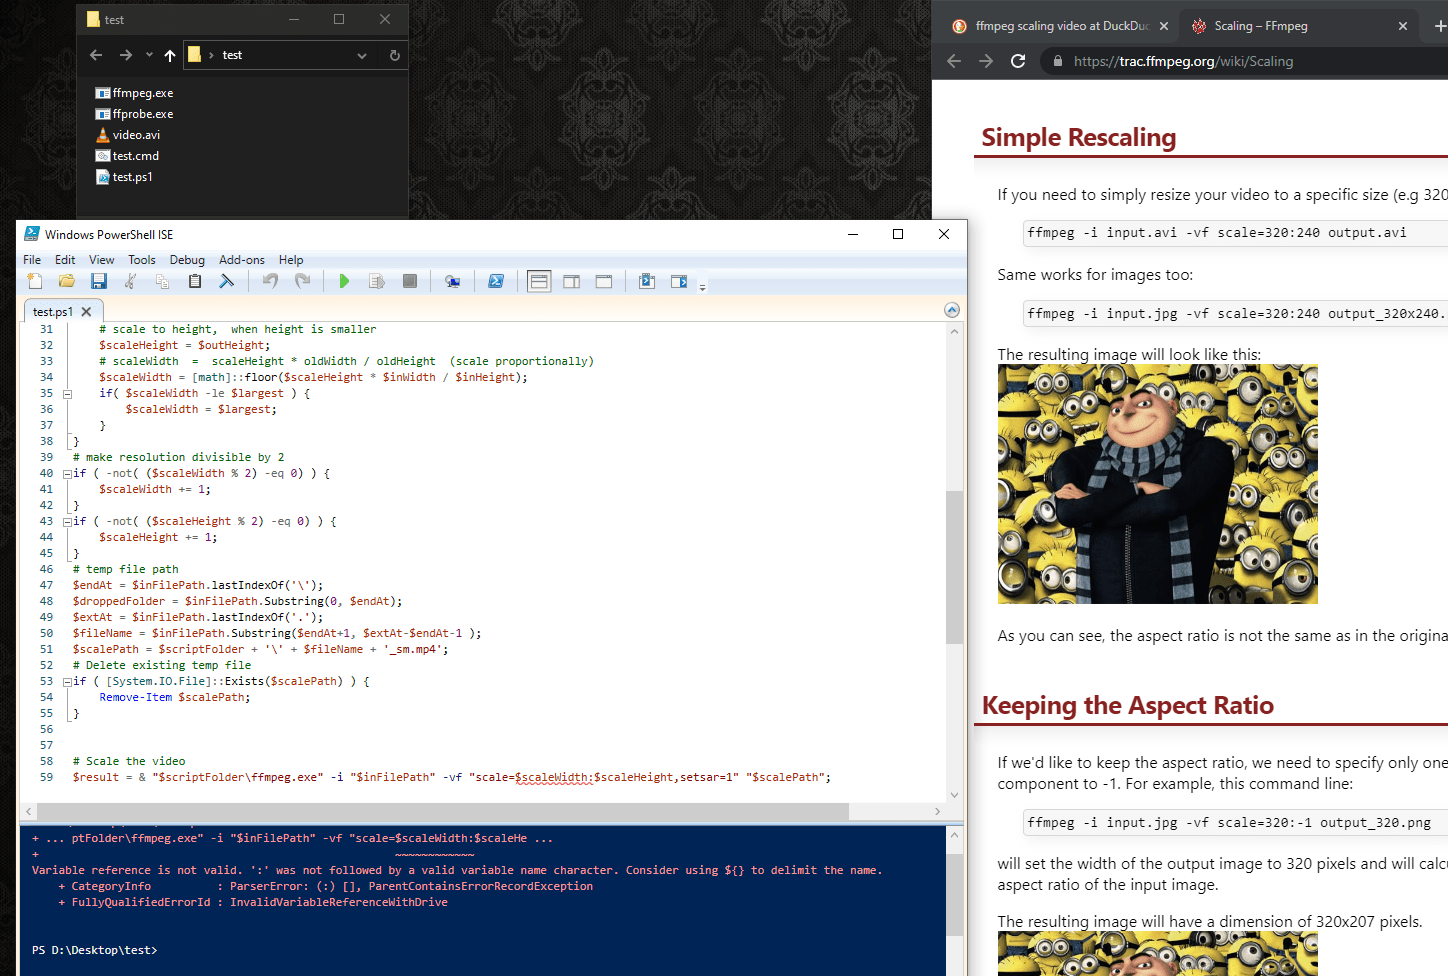Start PowerShell in a separate window icon
This screenshot has width=1448, height=976.
click(495, 282)
